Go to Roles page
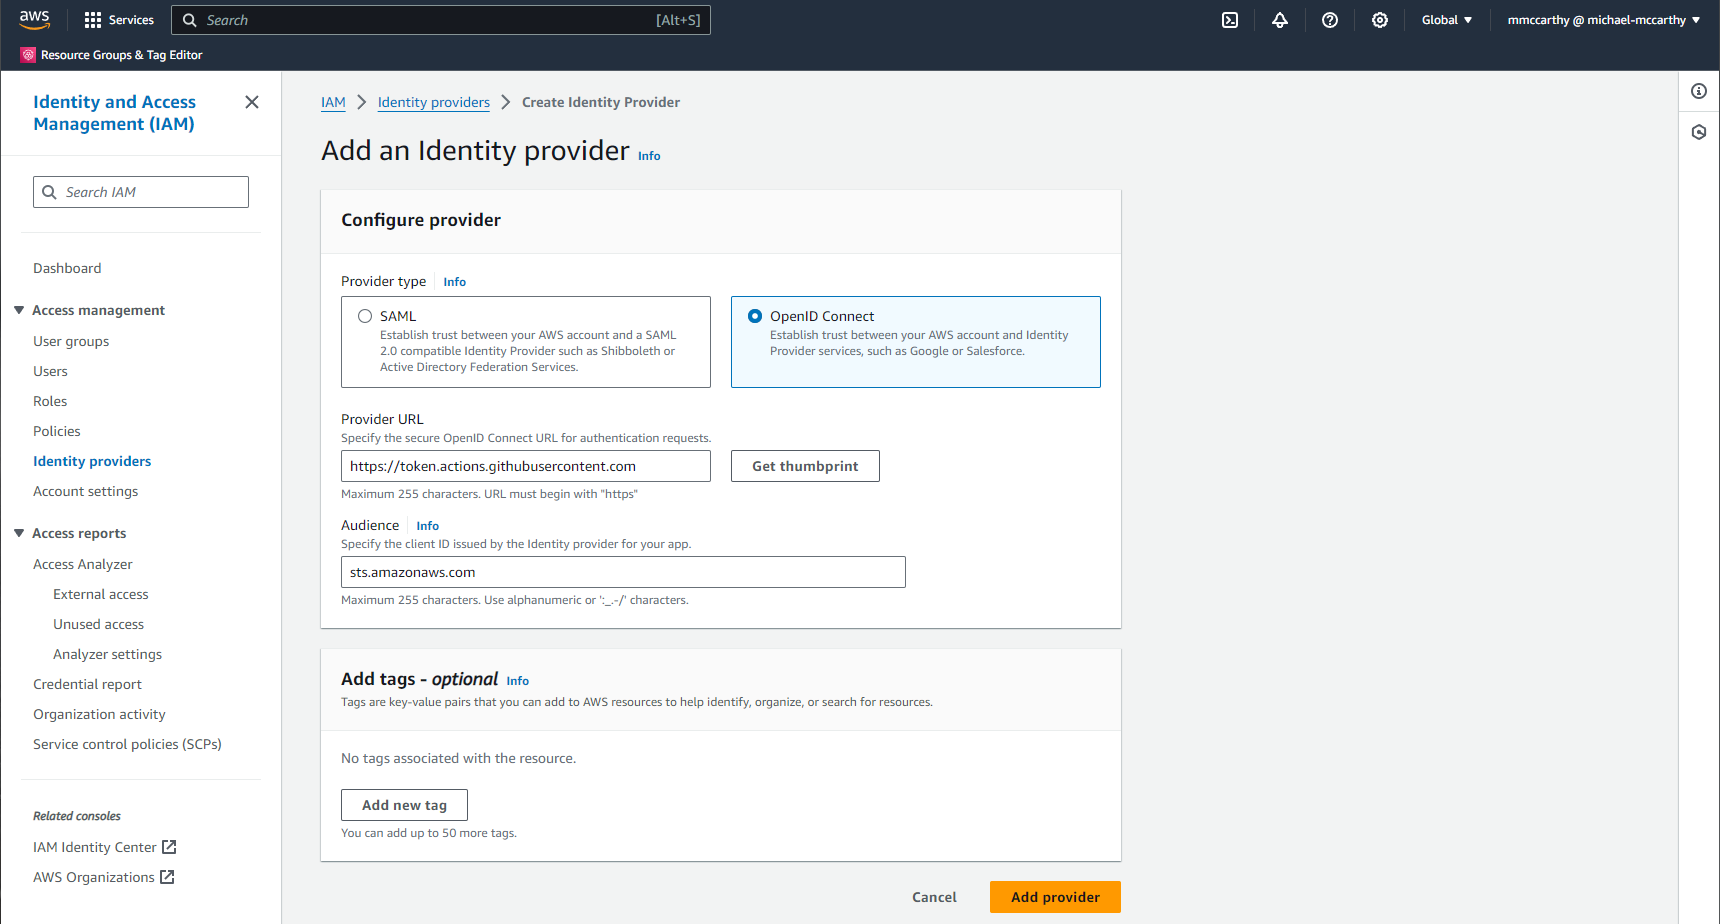The image size is (1720, 924). 50,401
